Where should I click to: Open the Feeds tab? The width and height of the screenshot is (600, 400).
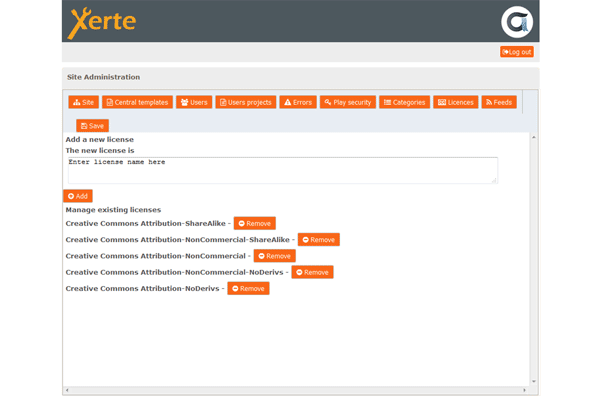[499, 102]
